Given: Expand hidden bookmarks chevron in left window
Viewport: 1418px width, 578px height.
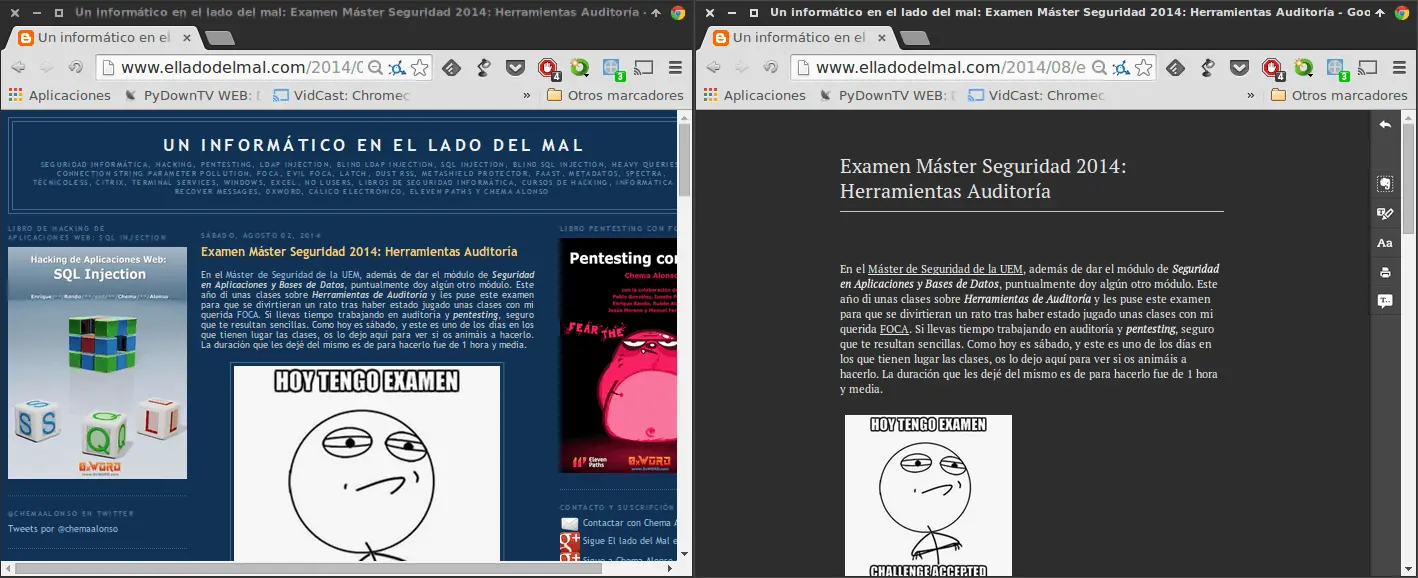Looking at the screenshot, I should point(527,95).
